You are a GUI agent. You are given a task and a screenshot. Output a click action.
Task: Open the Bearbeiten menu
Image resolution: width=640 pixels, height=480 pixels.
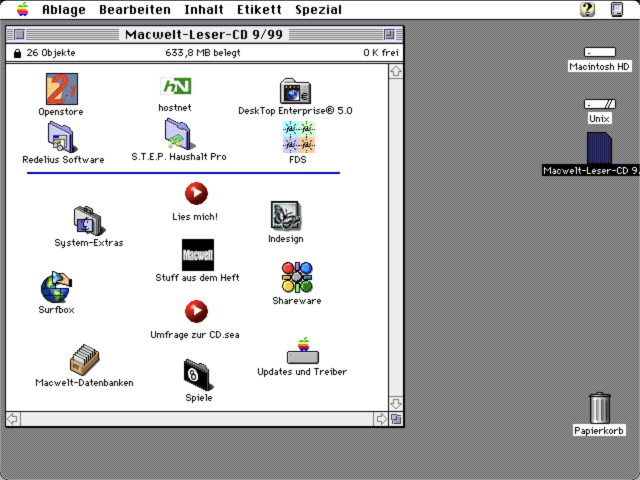[135, 9]
